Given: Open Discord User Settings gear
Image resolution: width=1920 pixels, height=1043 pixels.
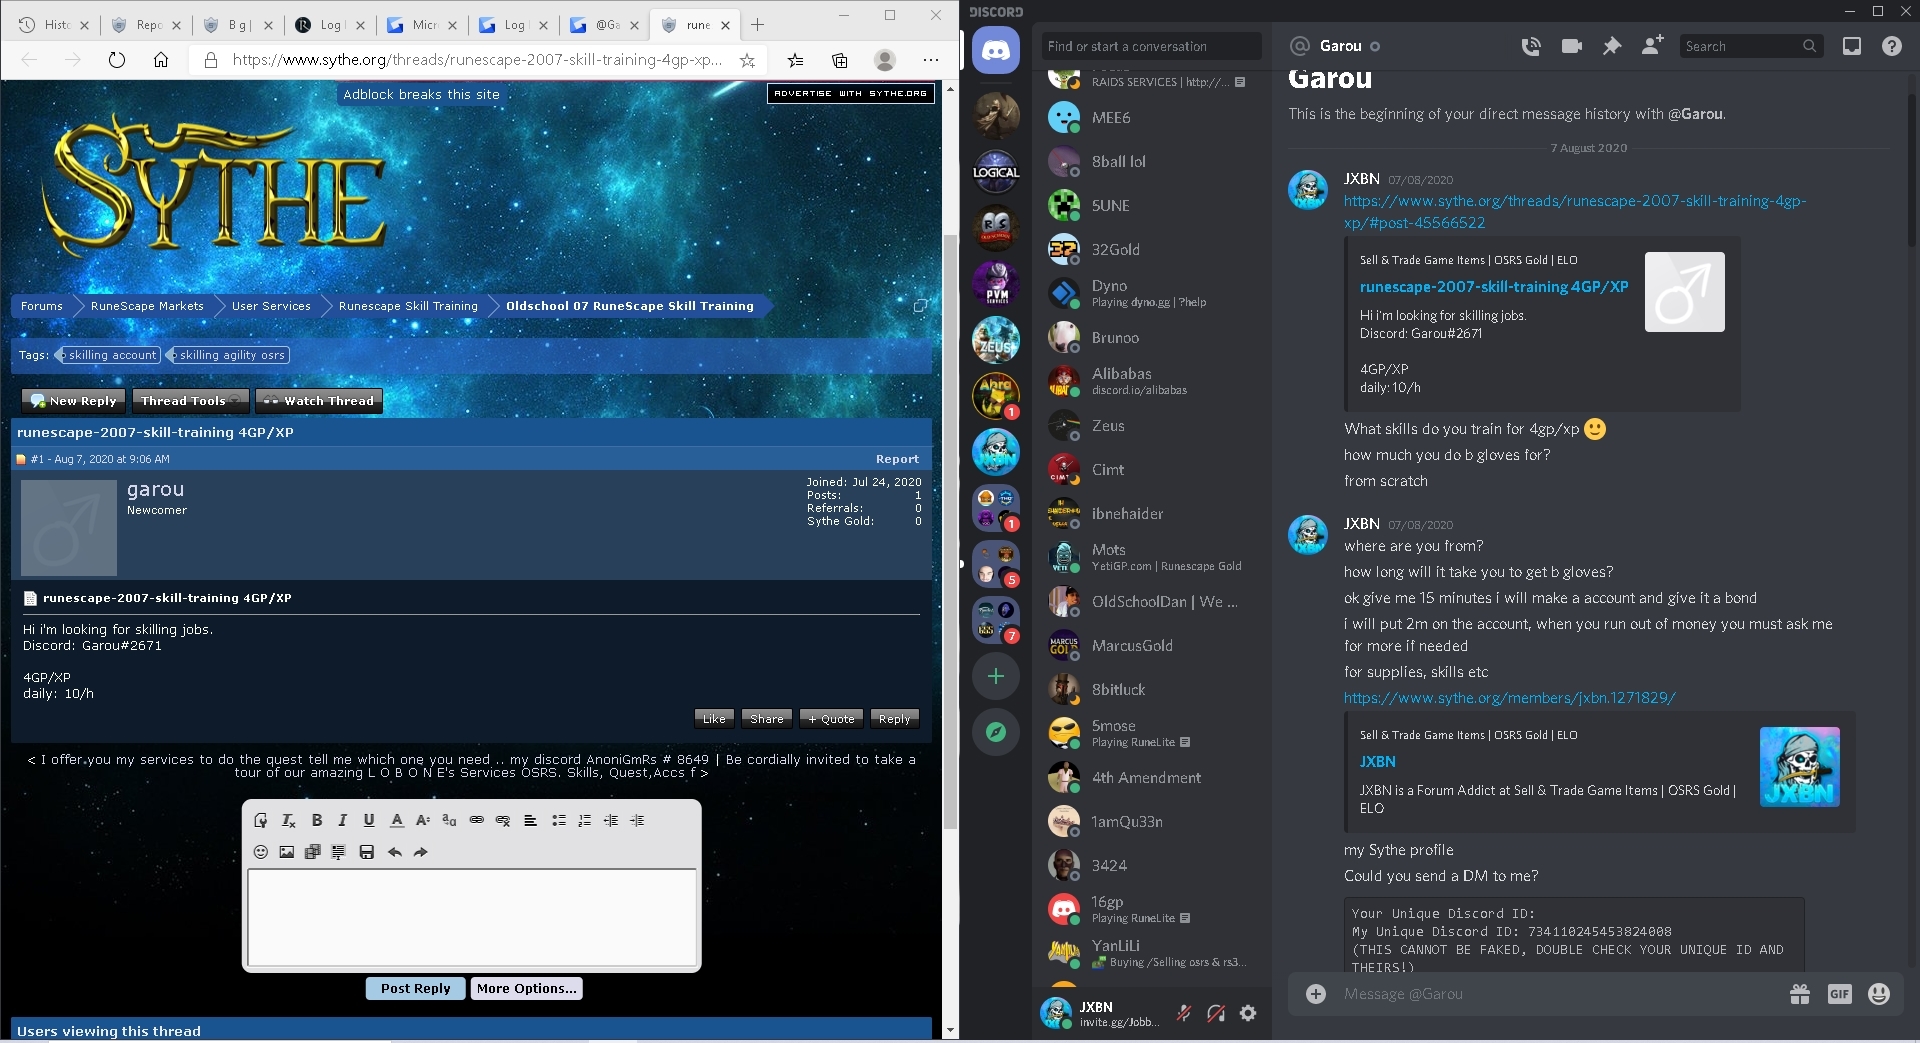Looking at the screenshot, I should click(x=1248, y=1013).
